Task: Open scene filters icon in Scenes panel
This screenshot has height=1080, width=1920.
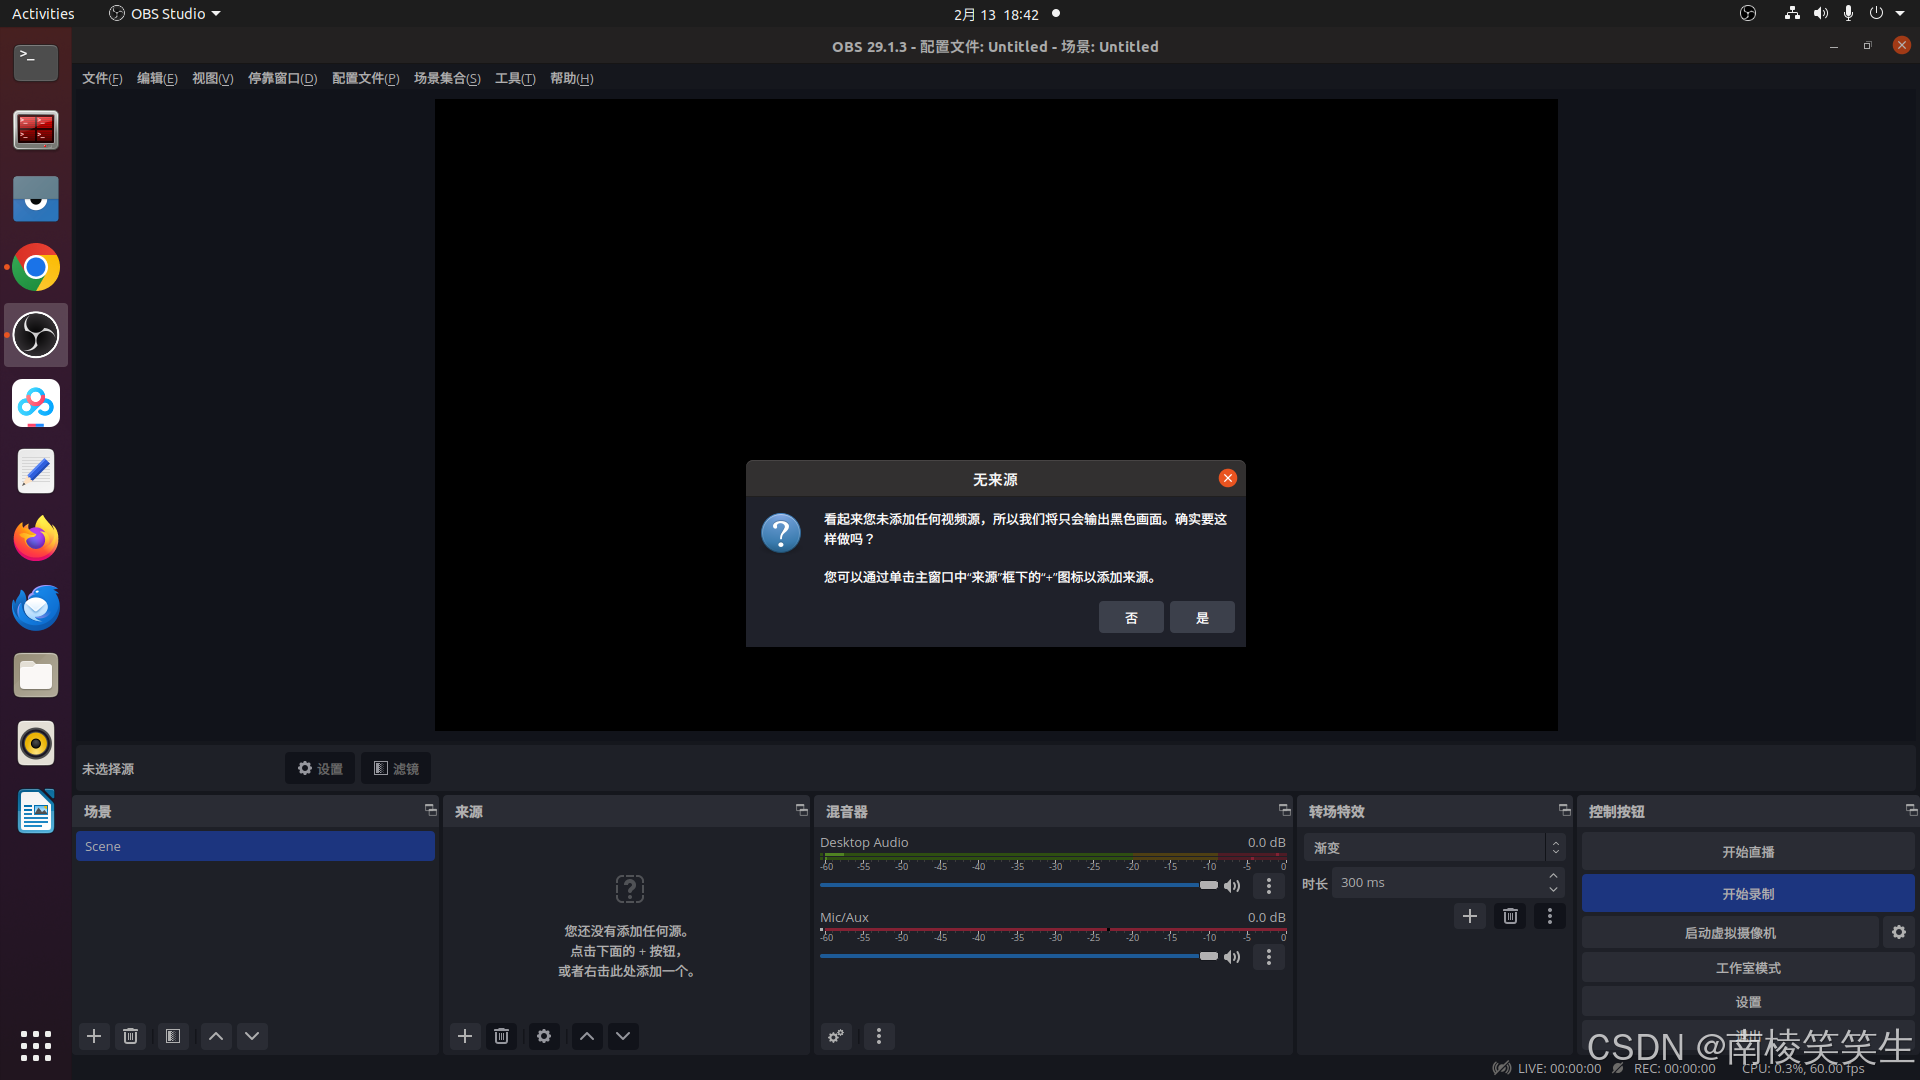Action: point(173,1036)
